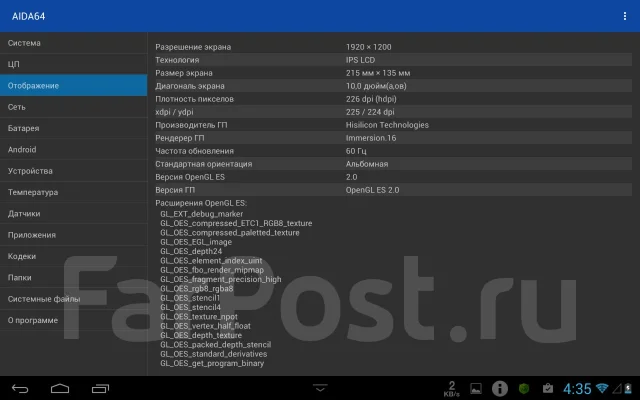Select the Версия OpenGL ES row label

pyautogui.click(x=190, y=177)
